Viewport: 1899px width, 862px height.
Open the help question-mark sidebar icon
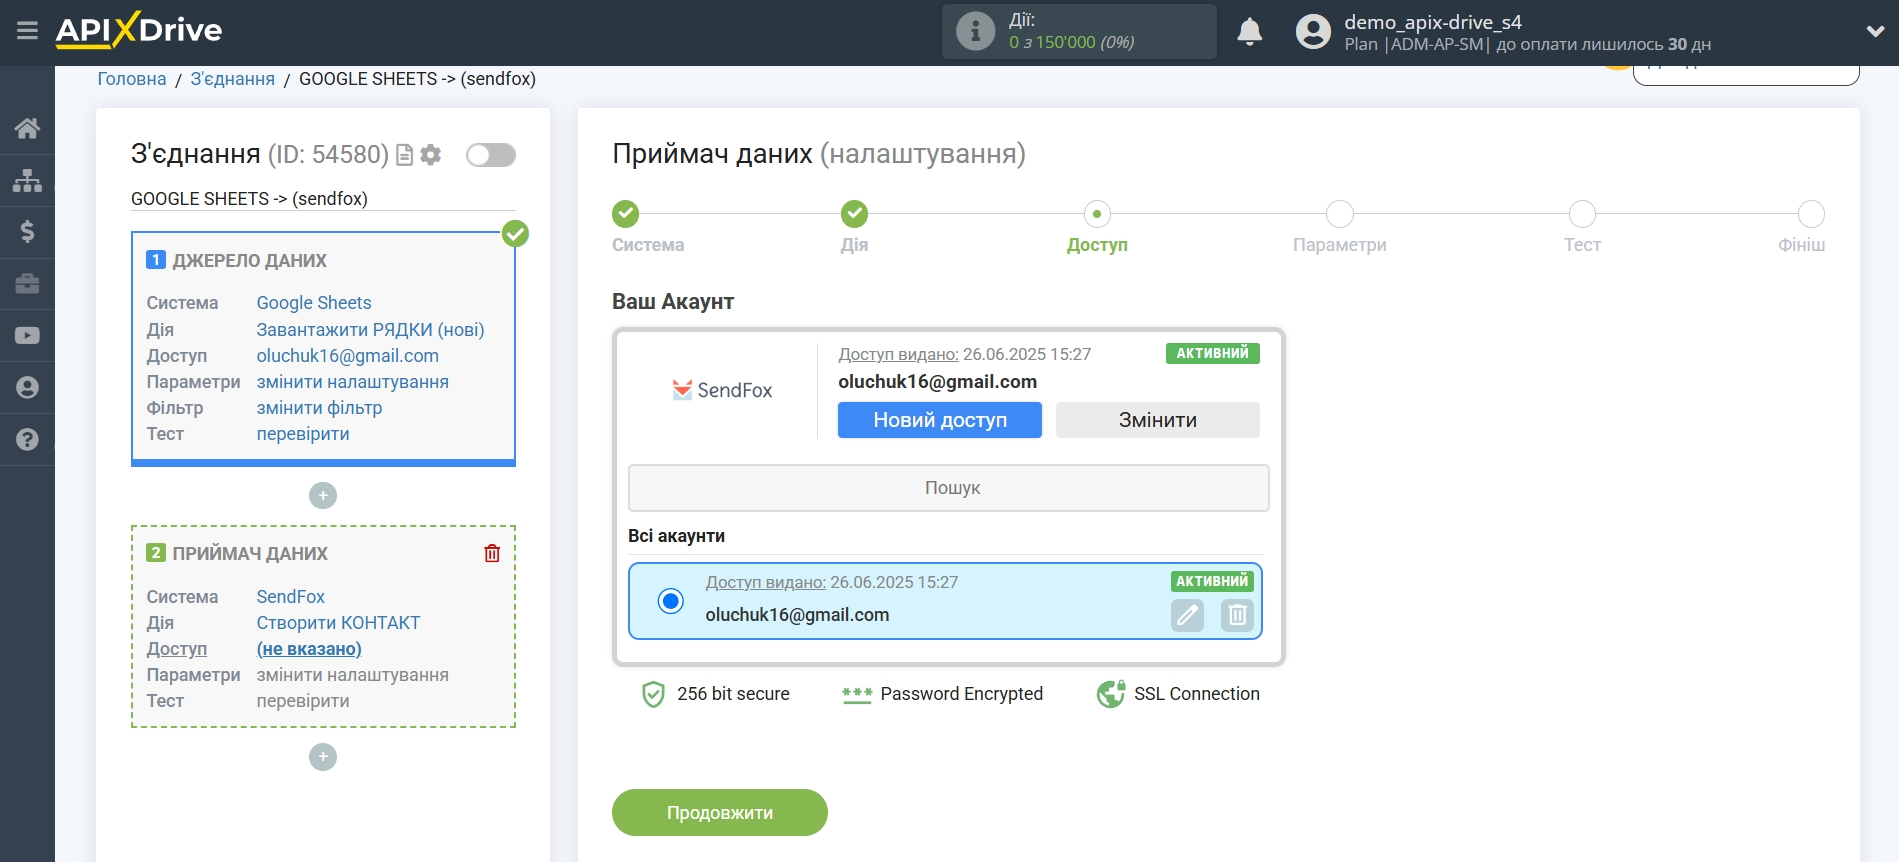point(27,440)
